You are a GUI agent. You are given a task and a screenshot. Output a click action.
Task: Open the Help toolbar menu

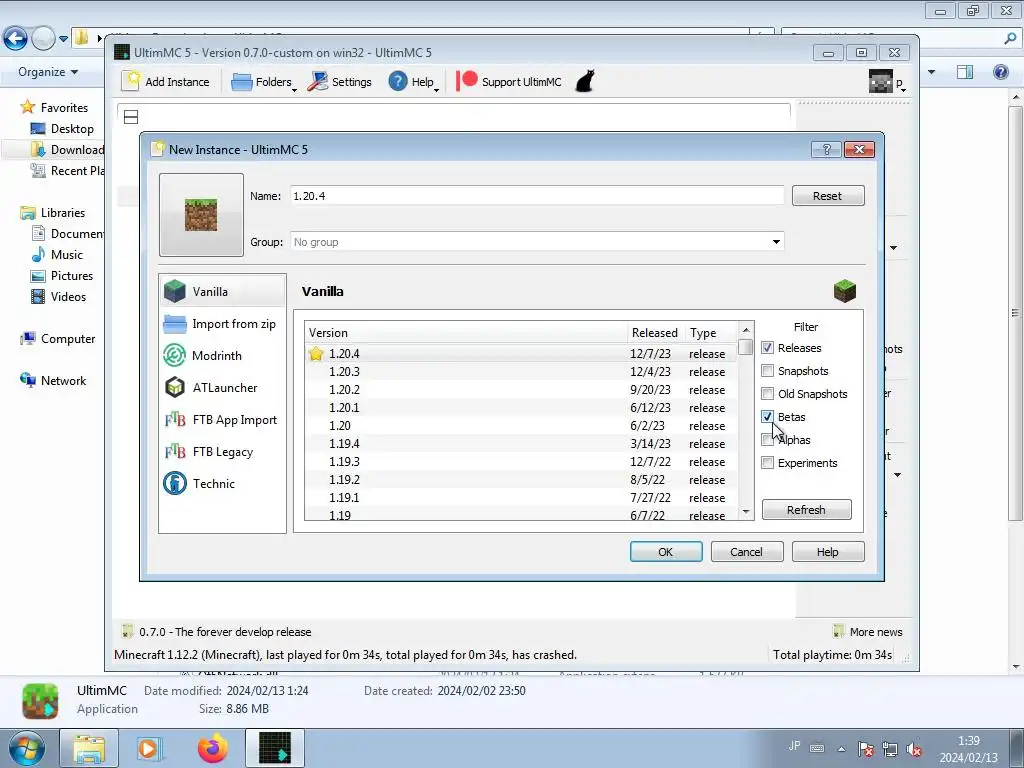click(x=413, y=82)
